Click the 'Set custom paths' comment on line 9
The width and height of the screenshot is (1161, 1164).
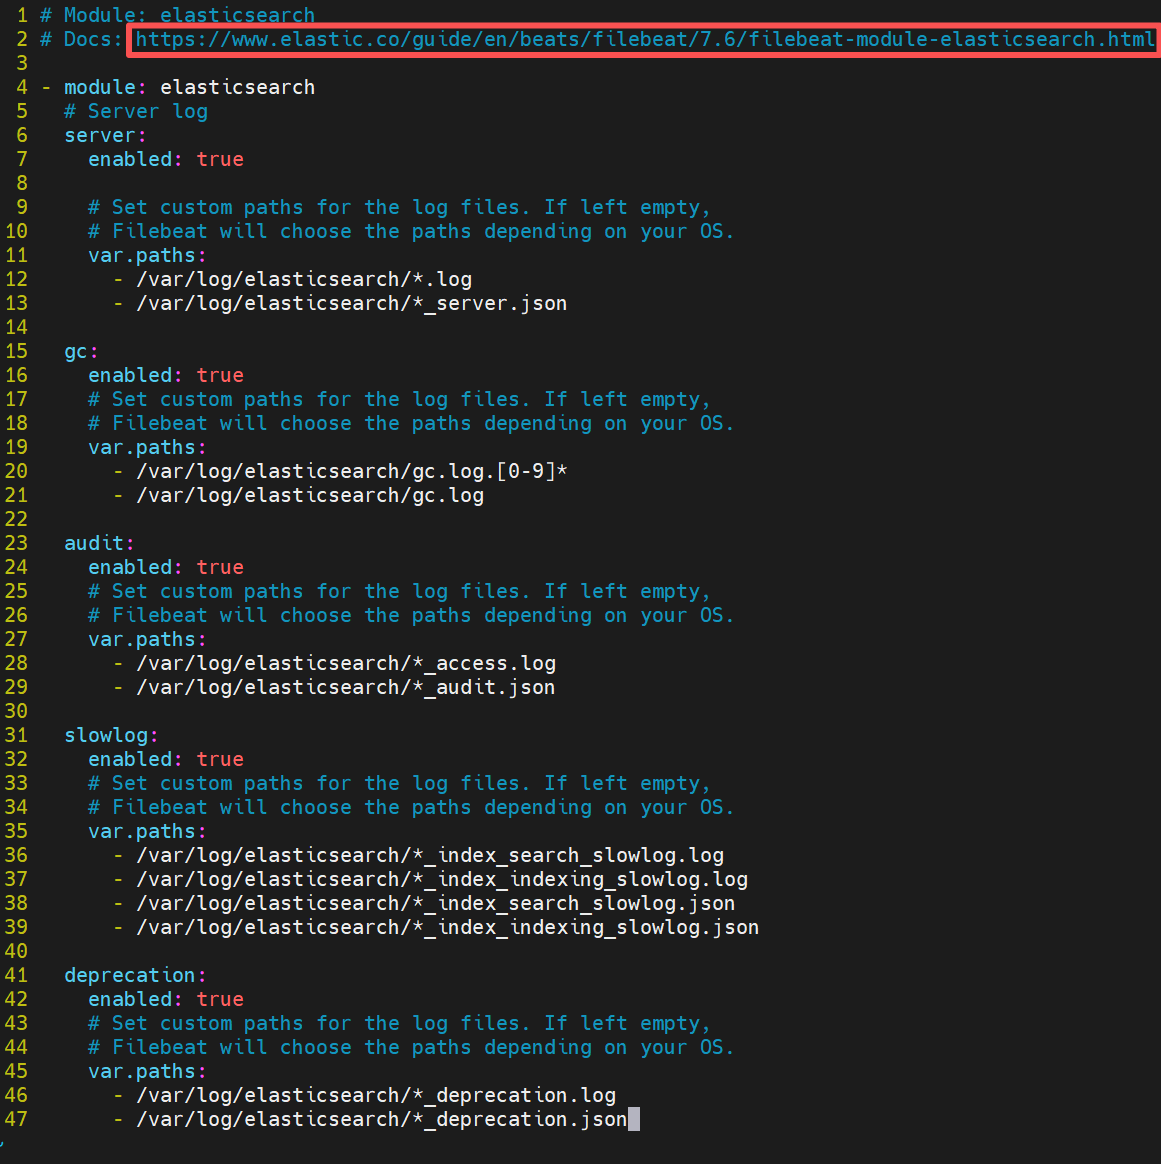click(x=399, y=207)
